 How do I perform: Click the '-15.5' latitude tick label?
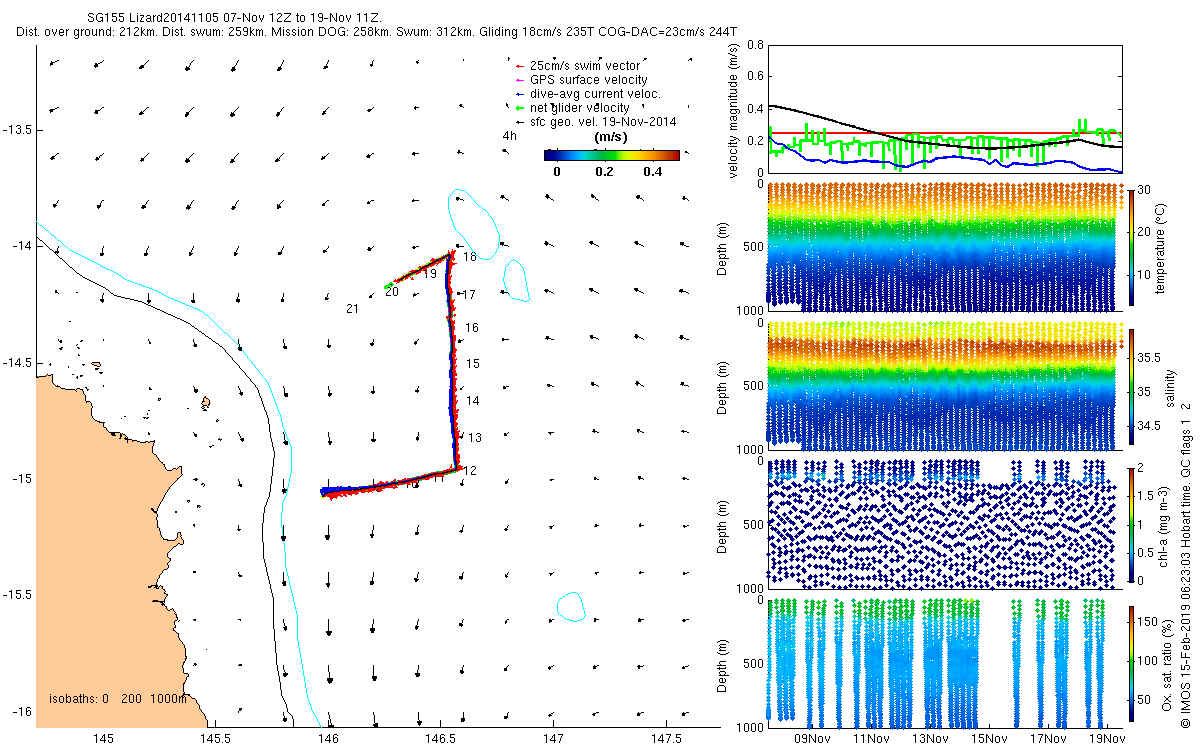[x=18, y=595]
